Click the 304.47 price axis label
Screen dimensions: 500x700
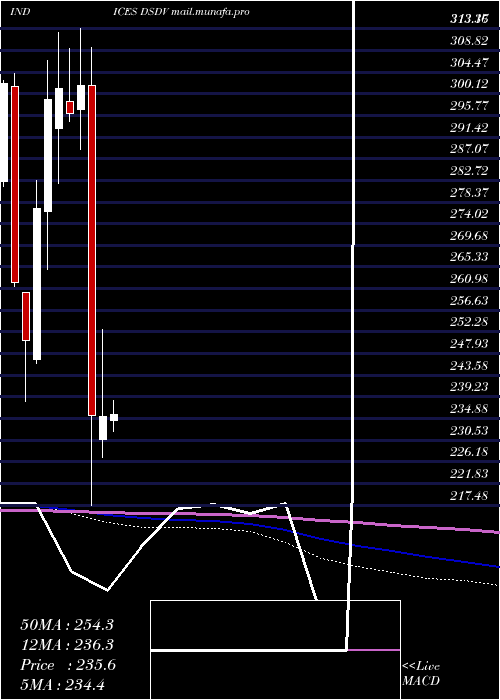[x=469, y=63]
